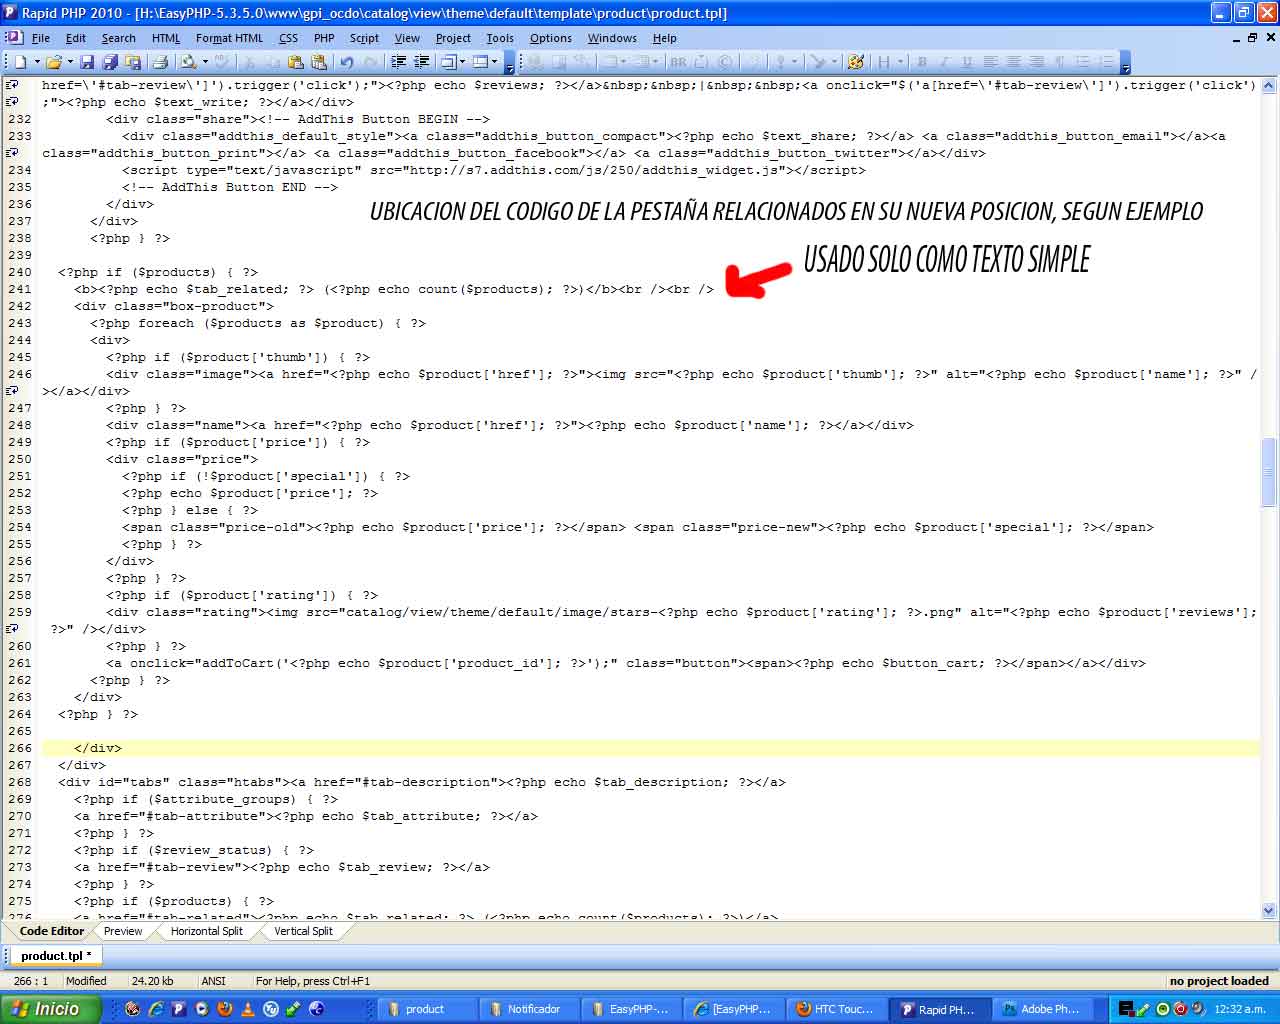The height and width of the screenshot is (1024, 1280).
Task: Open the New document dropdown arrow
Action: (x=37, y=62)
